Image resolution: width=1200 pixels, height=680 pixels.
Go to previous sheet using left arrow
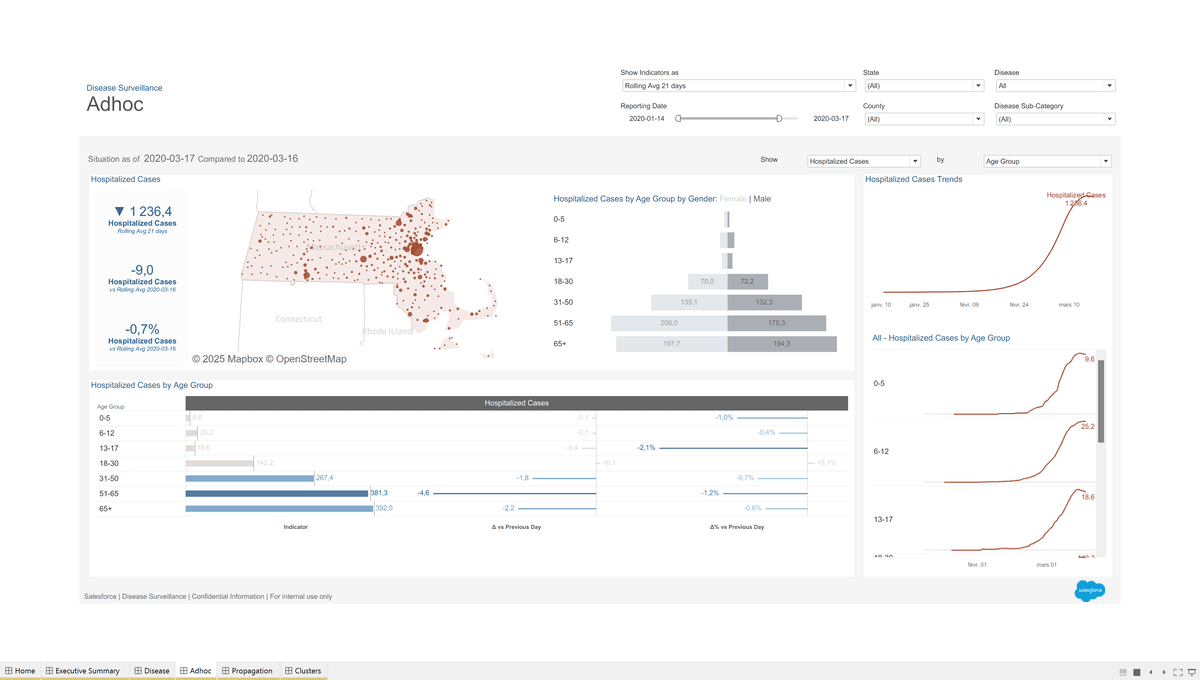(x=1150, y=672)
